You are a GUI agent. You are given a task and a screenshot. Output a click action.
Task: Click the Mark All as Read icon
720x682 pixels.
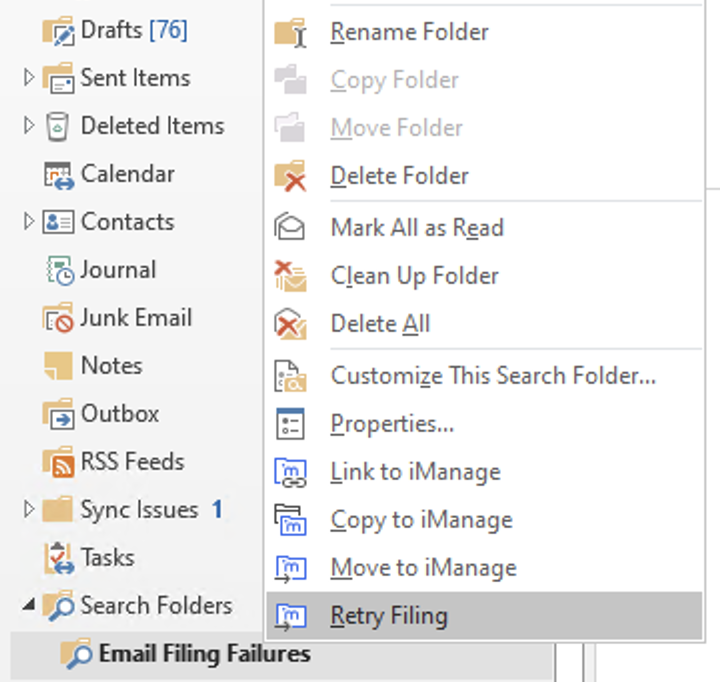click(x=289, y=228)
